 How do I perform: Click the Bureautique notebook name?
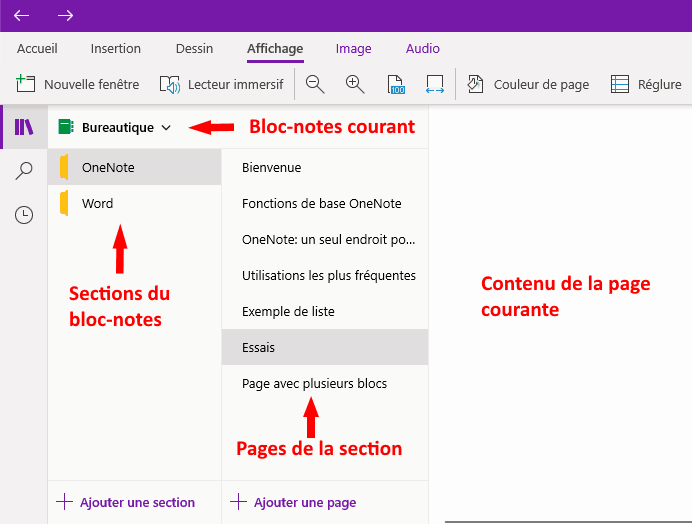point(118,128)
